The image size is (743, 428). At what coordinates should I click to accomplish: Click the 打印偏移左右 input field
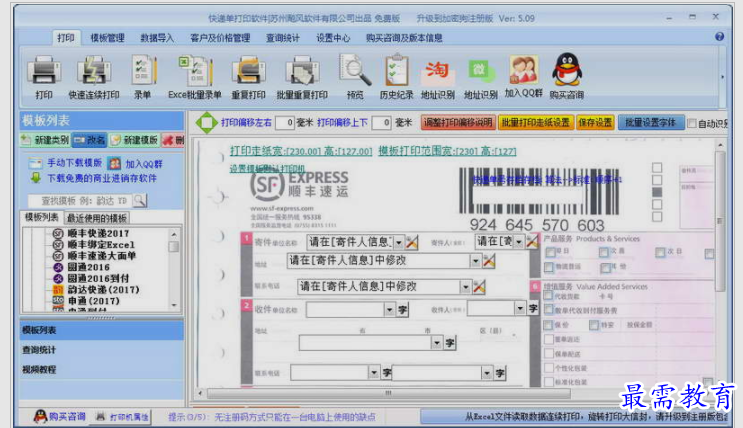[285, 123]
